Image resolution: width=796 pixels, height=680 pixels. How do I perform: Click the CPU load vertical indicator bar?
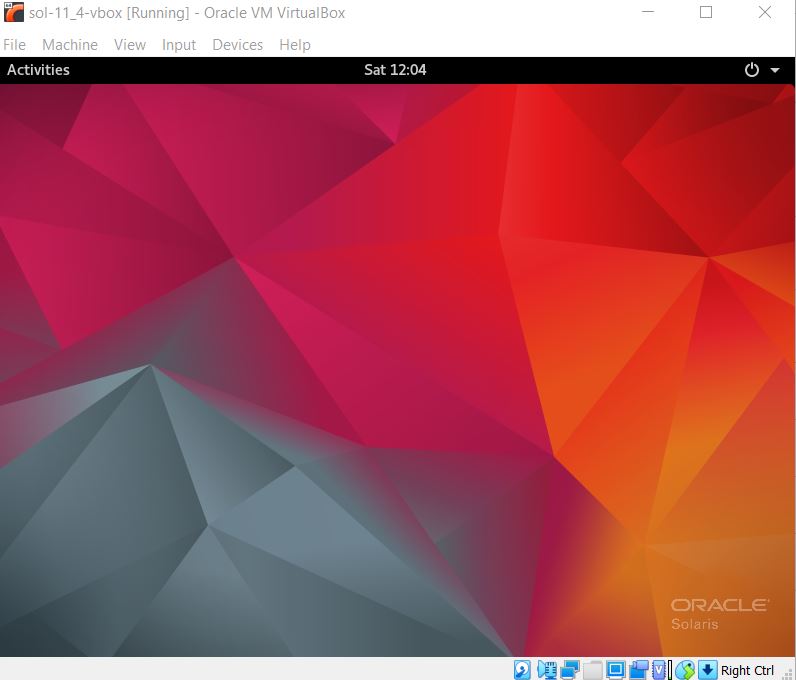coord(670,670)
